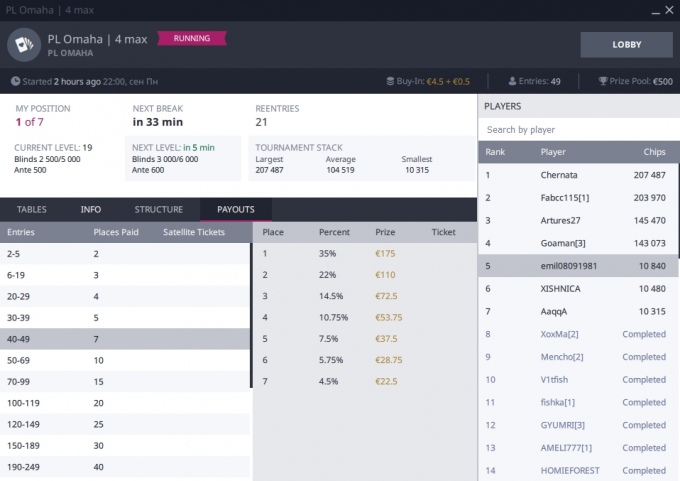Click the Entries column header

click(x=21, y=232)
